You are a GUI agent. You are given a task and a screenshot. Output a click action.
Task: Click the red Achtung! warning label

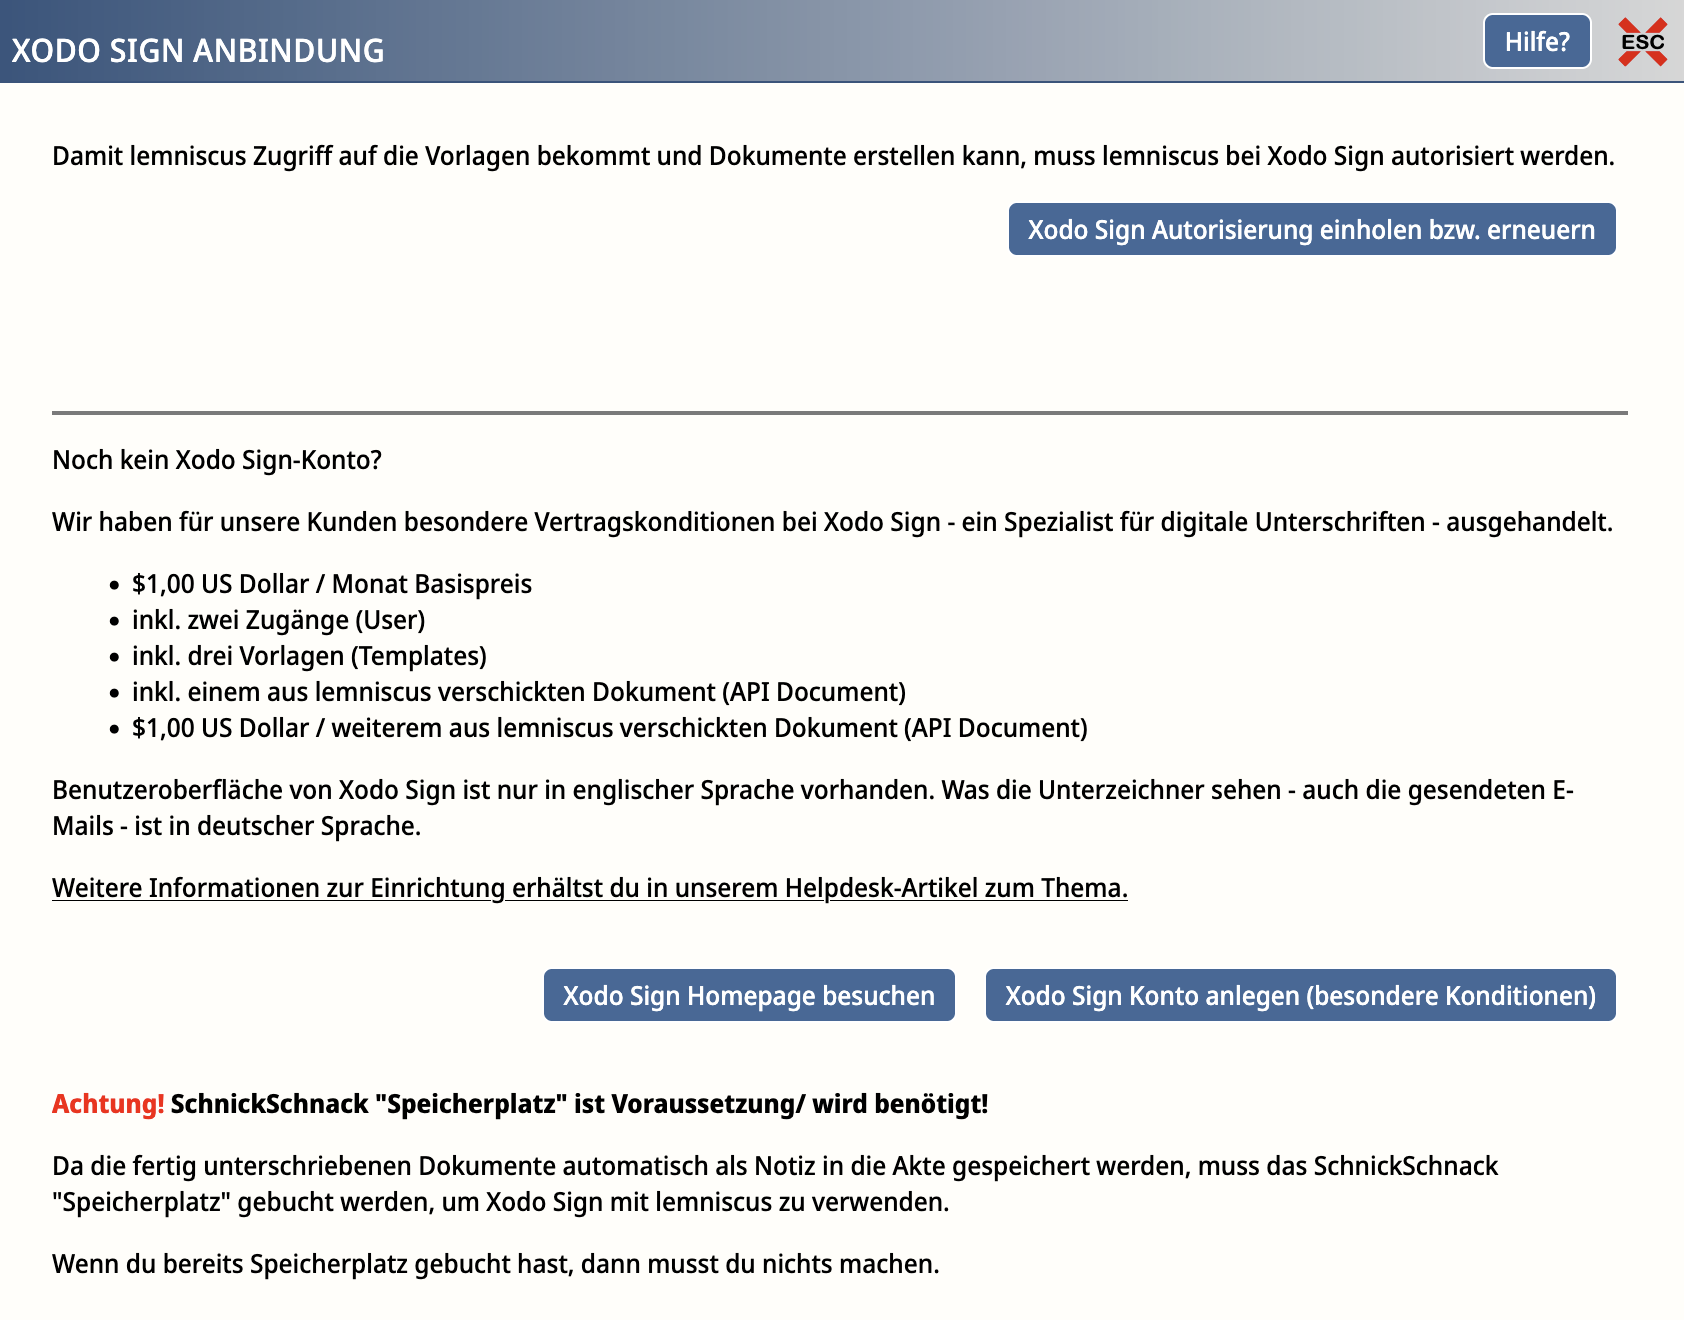click(108, 1104)
